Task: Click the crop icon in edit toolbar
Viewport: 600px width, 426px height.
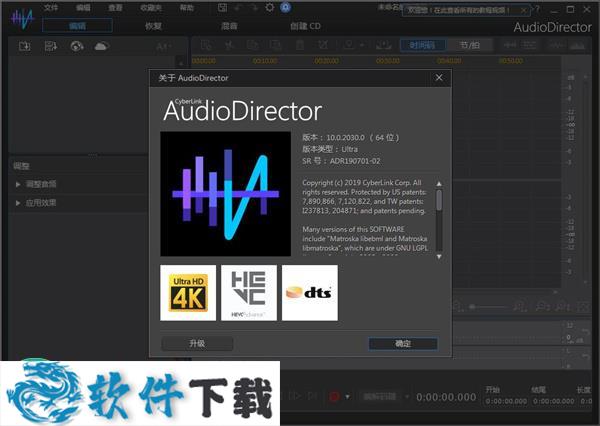Action: tap(323, 45)
